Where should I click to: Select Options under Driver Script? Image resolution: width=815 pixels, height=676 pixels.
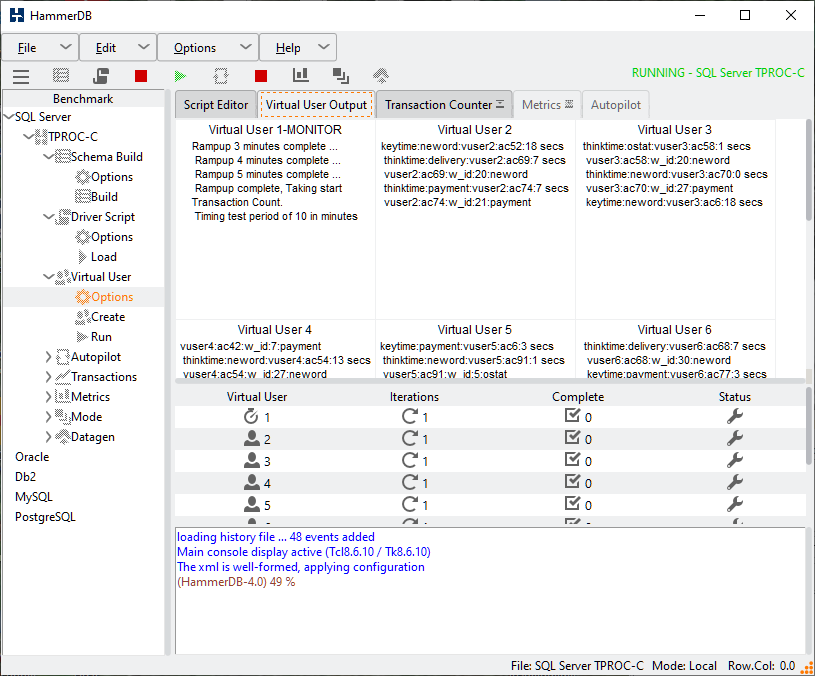pyautogui.click(x=112, y=237)
